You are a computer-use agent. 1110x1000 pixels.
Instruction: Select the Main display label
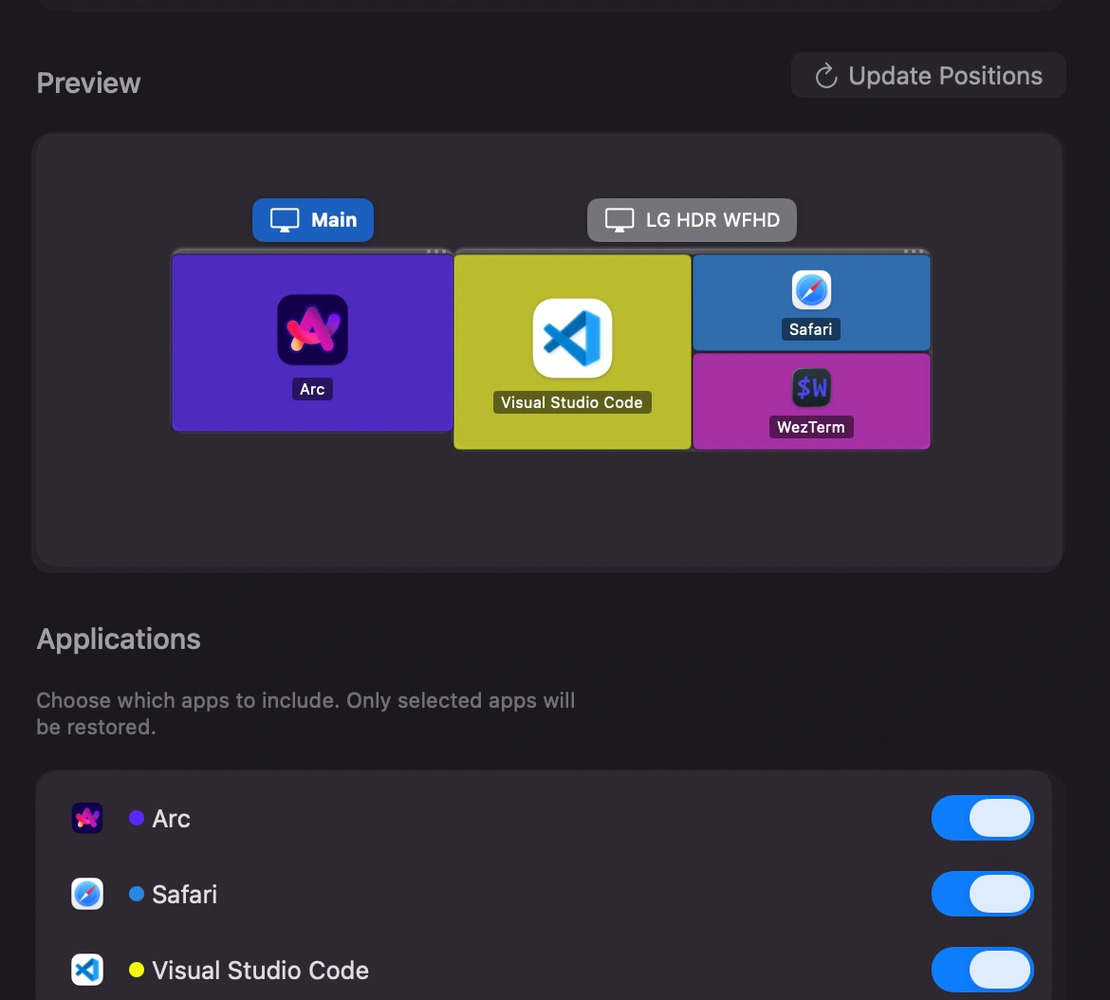point(313,220)
